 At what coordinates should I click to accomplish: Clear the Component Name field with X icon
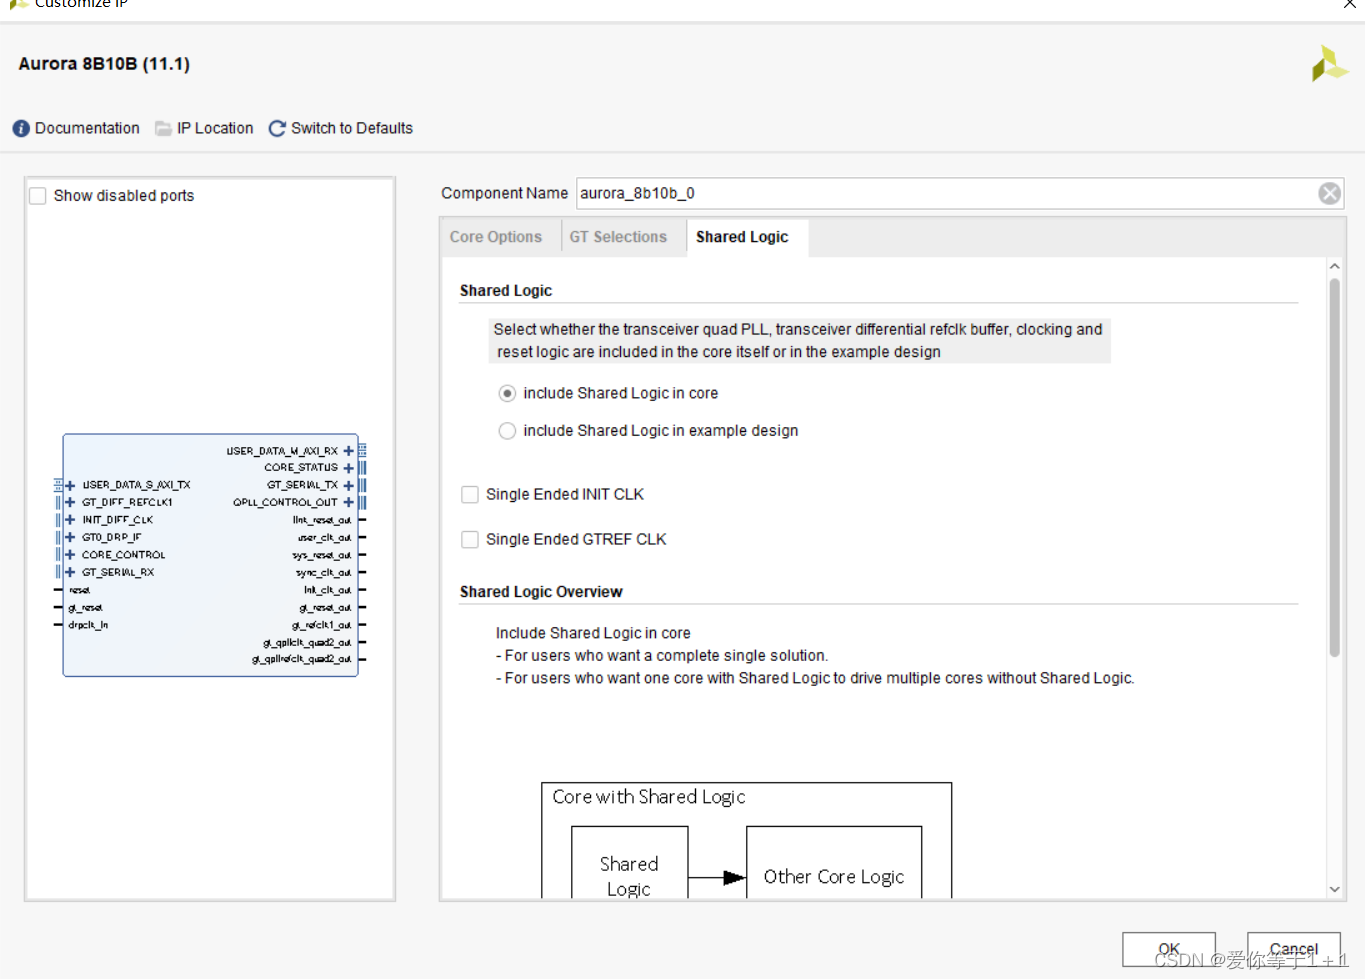click(1329, 194)
